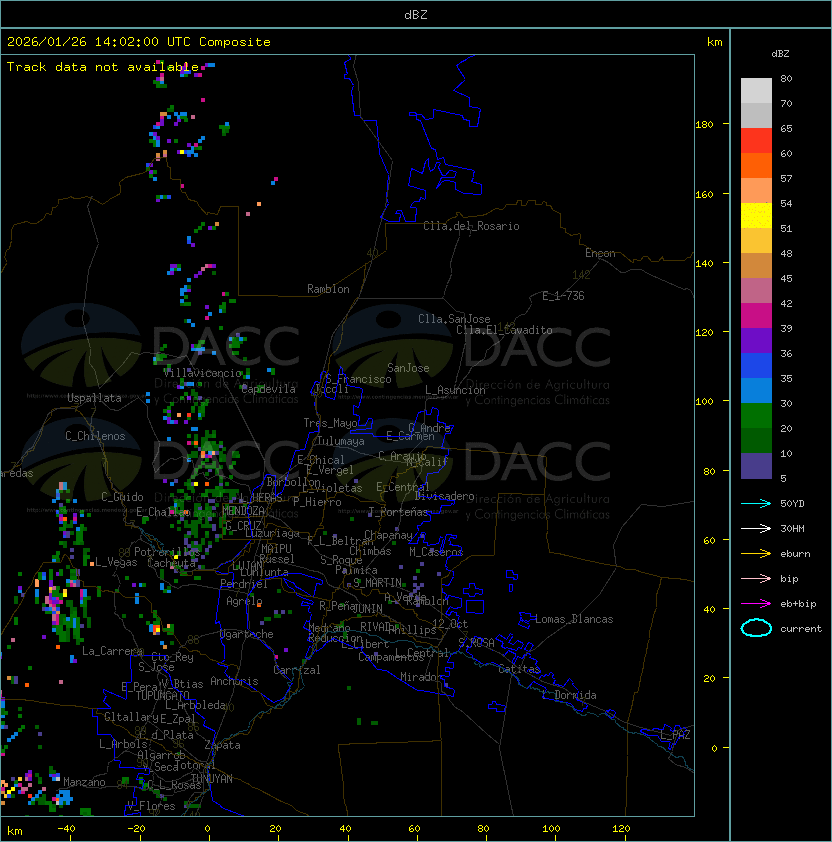
Task: Click the cyan 50YD arrow in legend
Action: 756,503
